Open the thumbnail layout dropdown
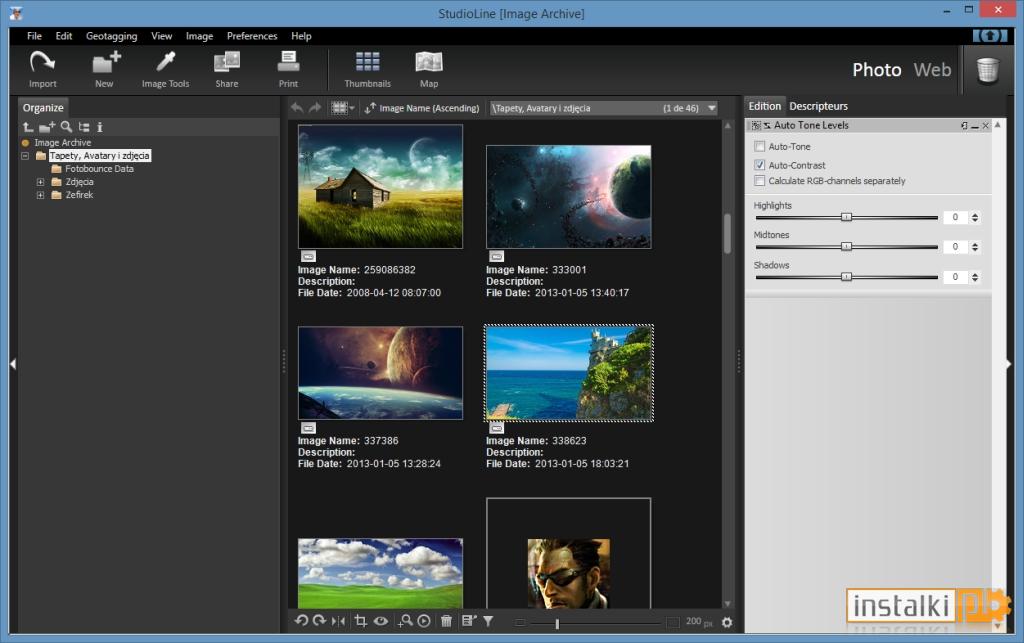Screen dimensions: 1024x643 [x=343, y=108]
